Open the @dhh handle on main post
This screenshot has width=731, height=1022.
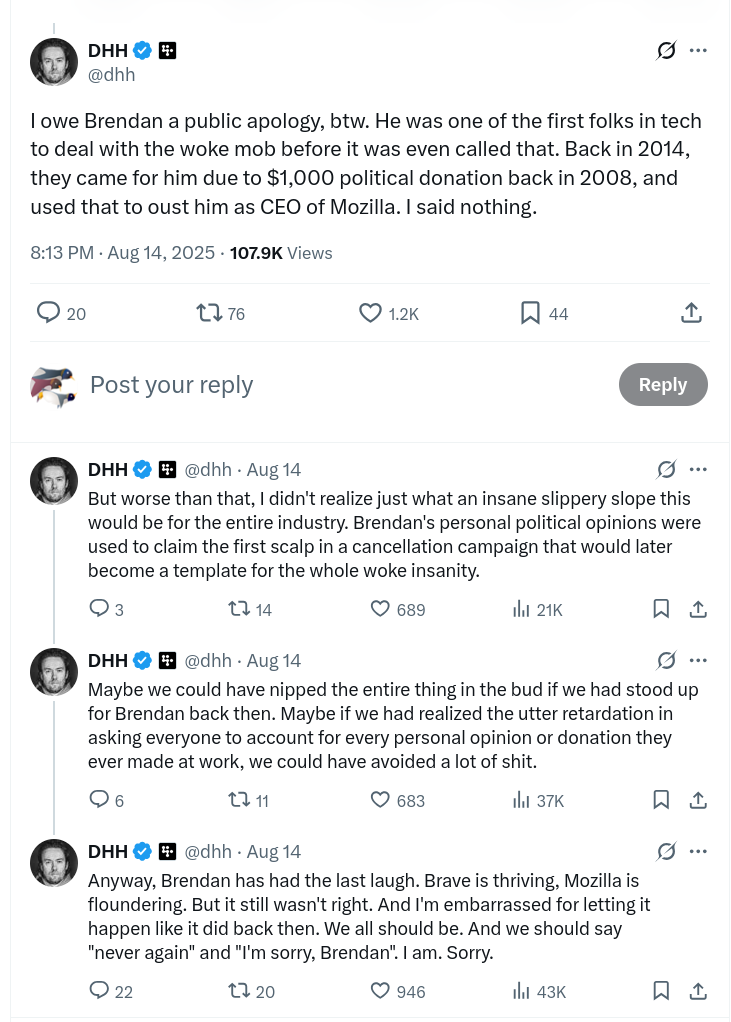112,75
